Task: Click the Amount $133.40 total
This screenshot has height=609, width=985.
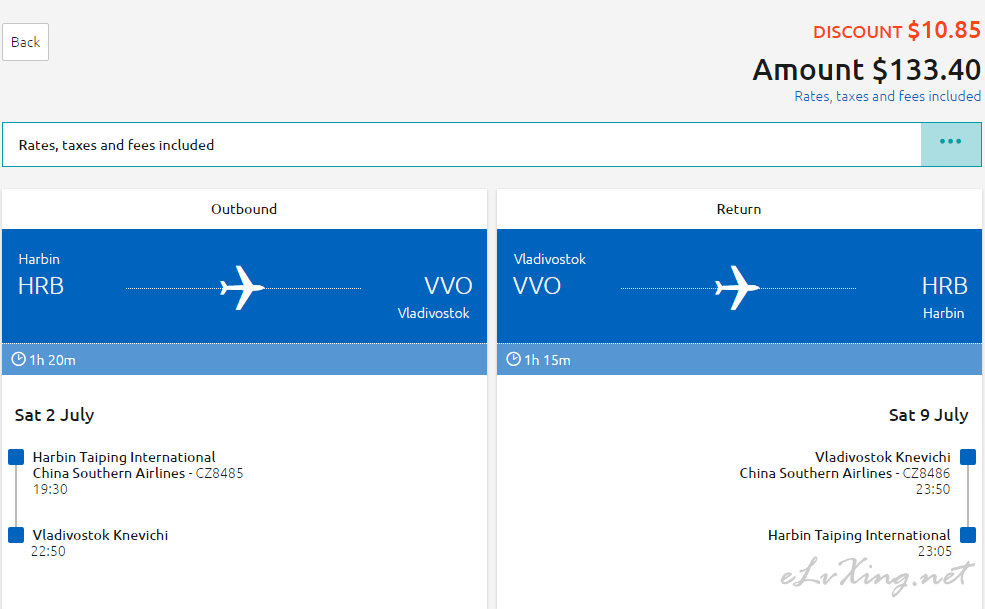Action: tap(866, 69)
